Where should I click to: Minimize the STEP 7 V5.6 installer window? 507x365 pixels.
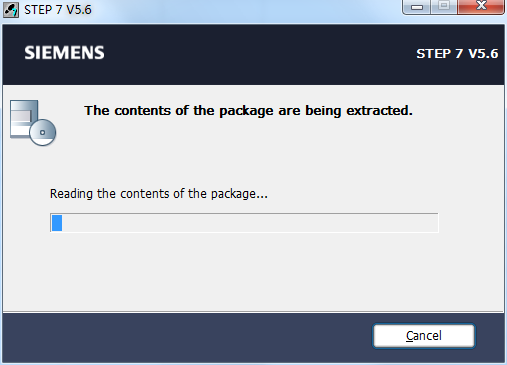point(417,7)
